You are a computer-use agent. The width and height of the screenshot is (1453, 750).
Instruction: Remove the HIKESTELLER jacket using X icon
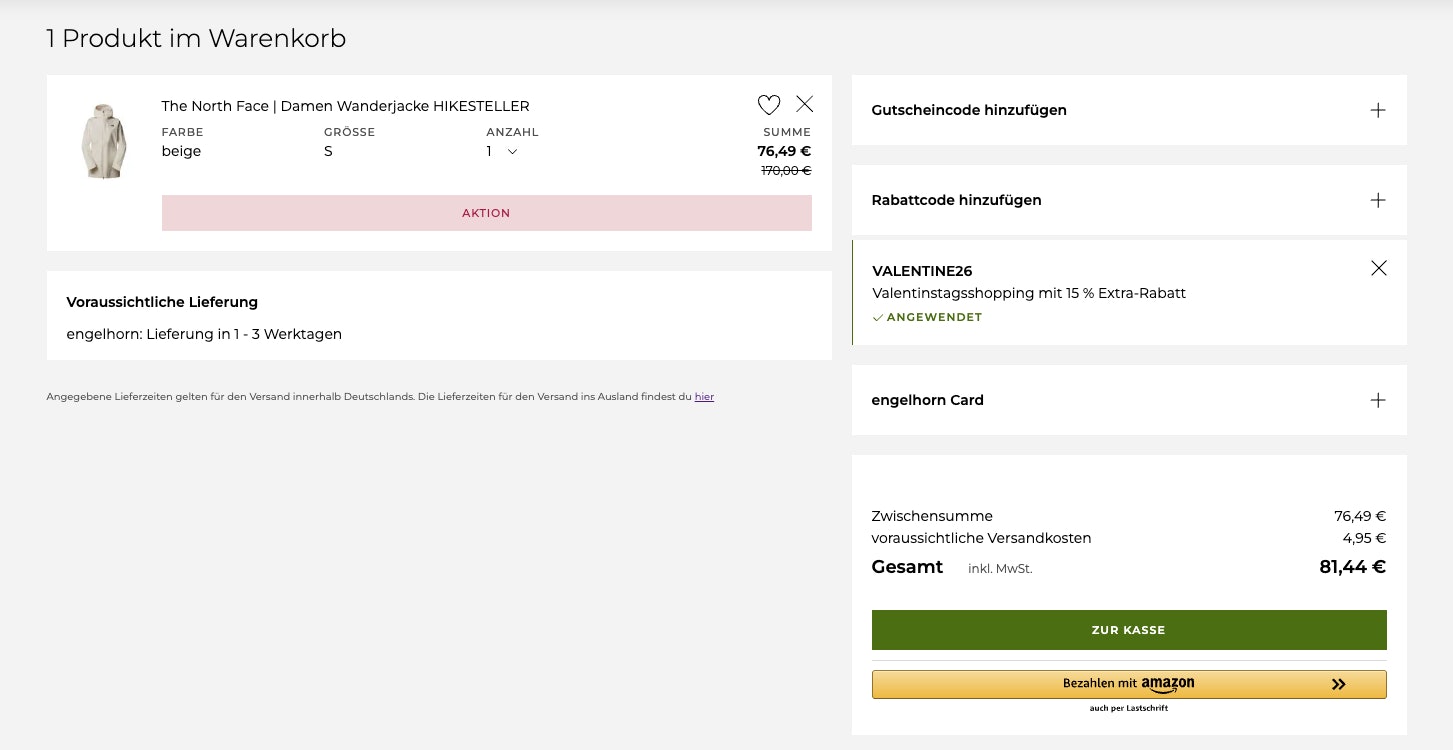(804, 104)
